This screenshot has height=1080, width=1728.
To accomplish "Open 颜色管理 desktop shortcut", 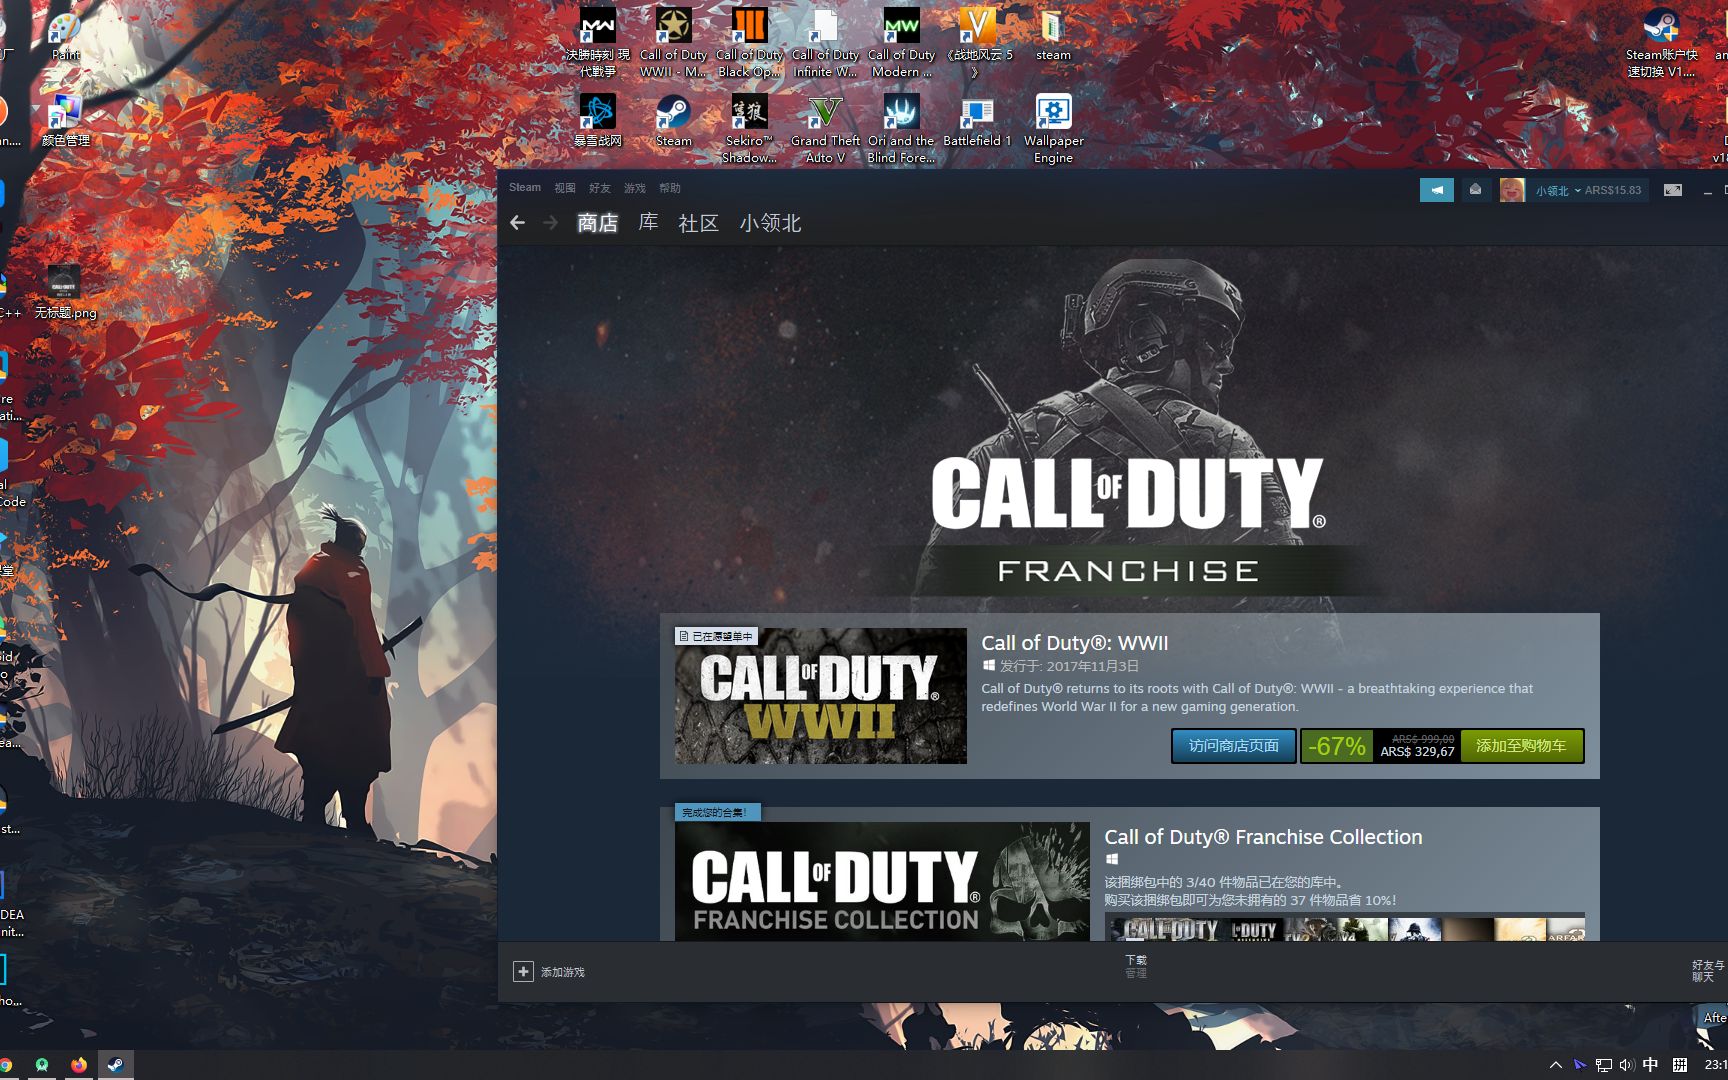I will pyautogui.click(x=65, y=121).
